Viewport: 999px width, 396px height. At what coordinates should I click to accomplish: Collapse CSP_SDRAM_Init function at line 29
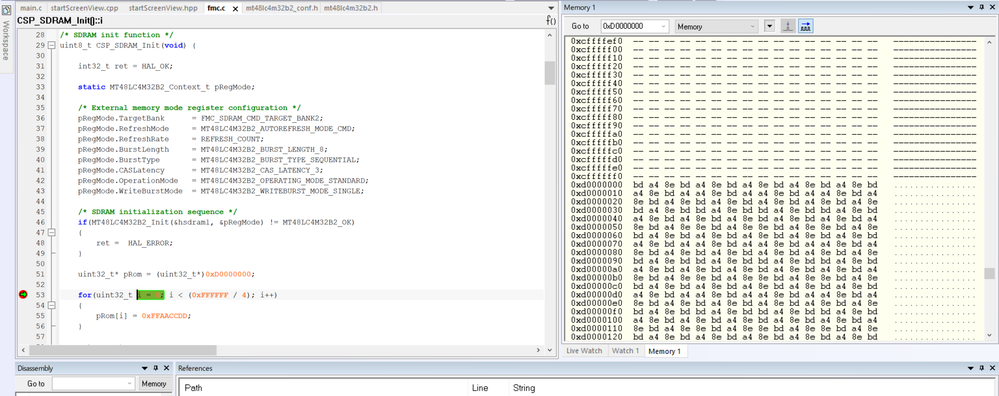coord(52,46)
